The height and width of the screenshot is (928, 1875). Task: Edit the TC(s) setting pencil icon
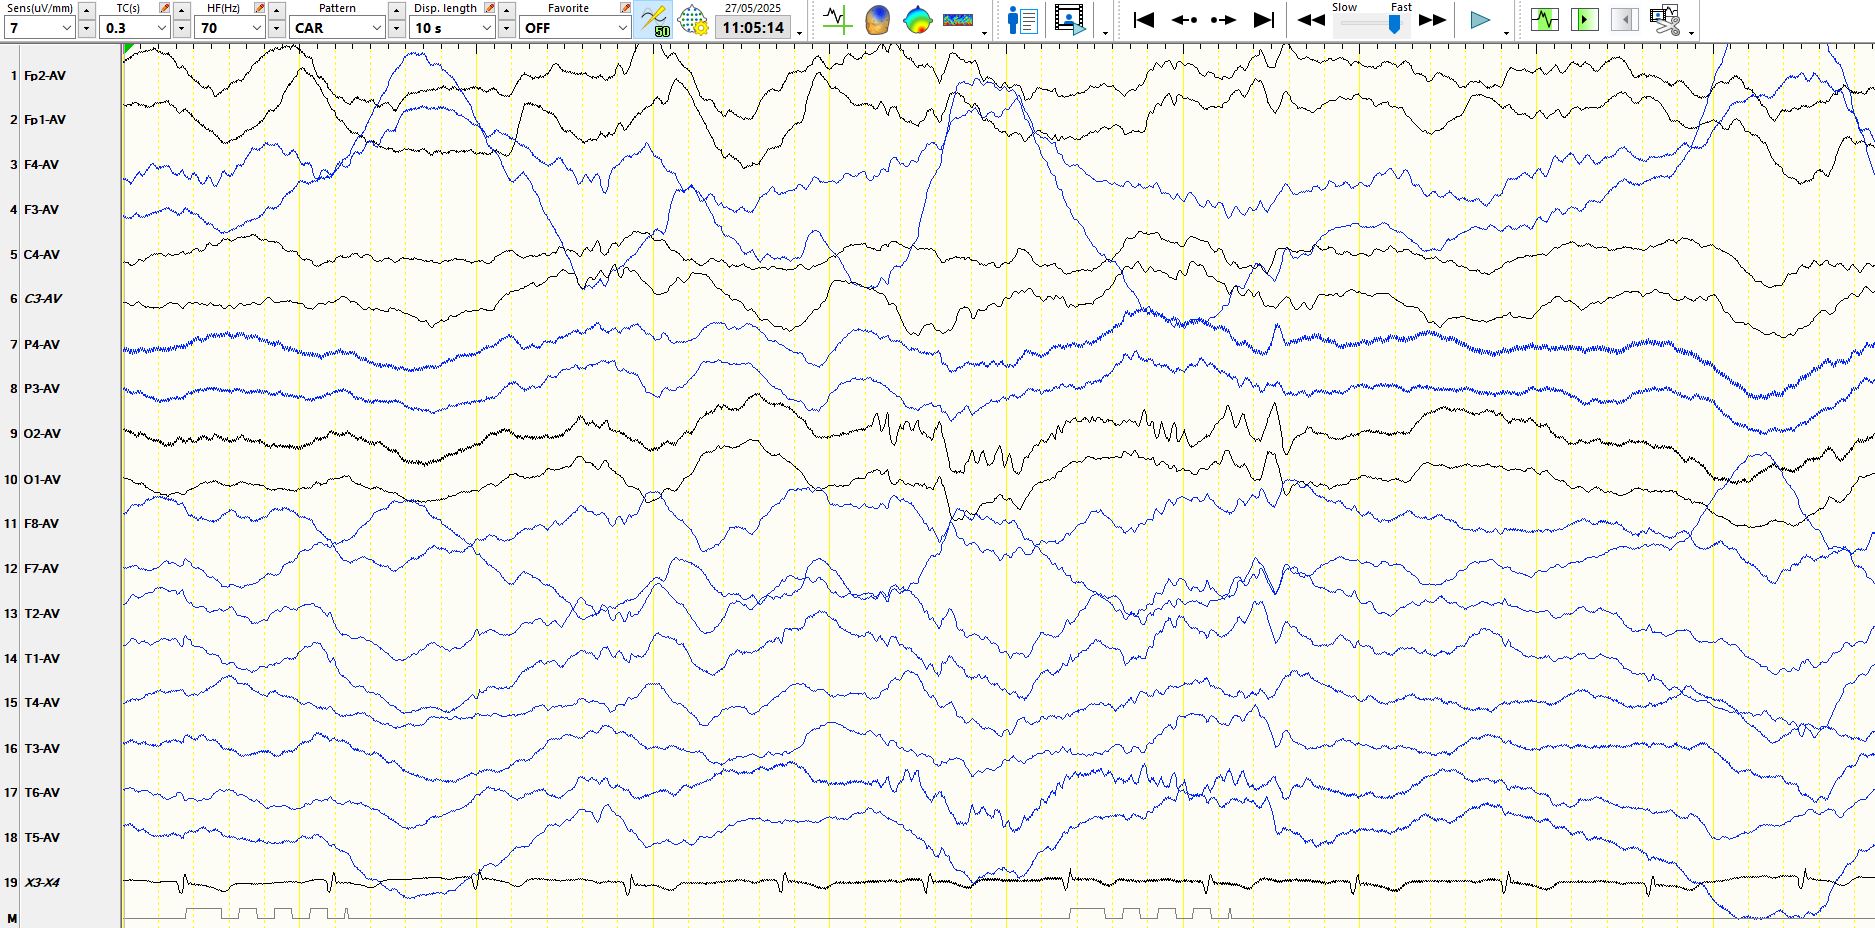(165, 8)
